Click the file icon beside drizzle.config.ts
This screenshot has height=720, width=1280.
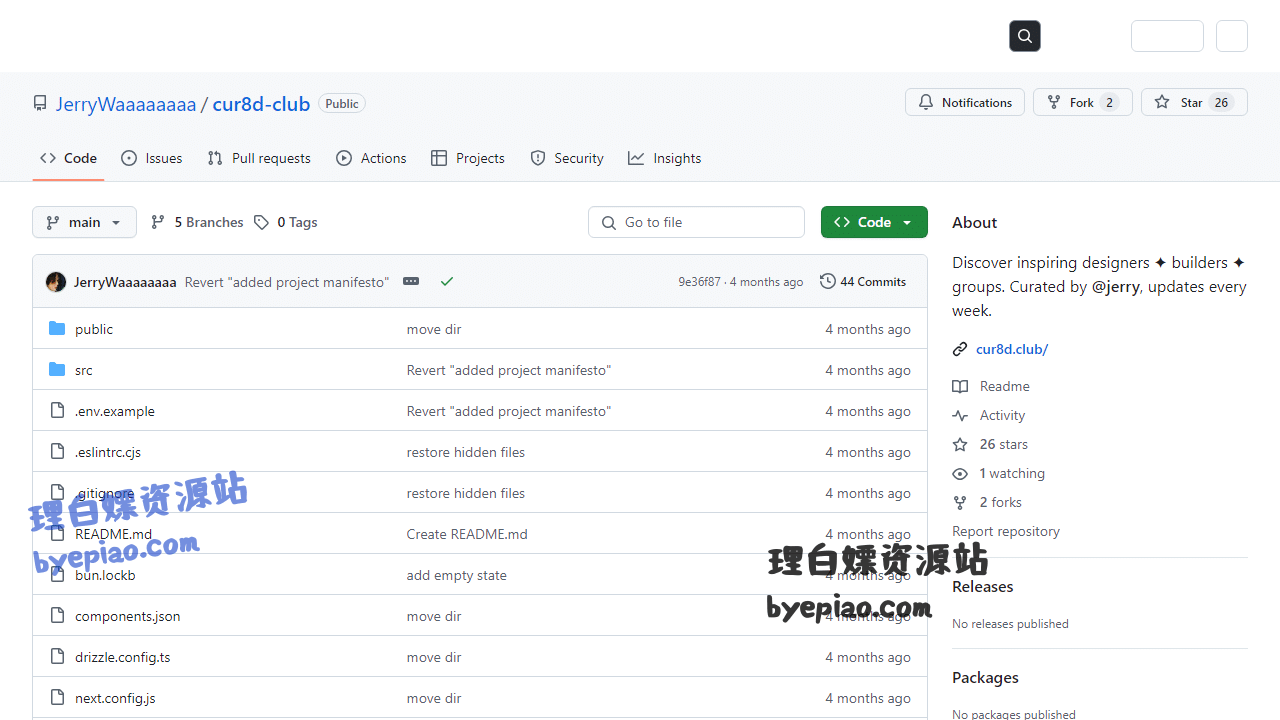coord(57,657)
